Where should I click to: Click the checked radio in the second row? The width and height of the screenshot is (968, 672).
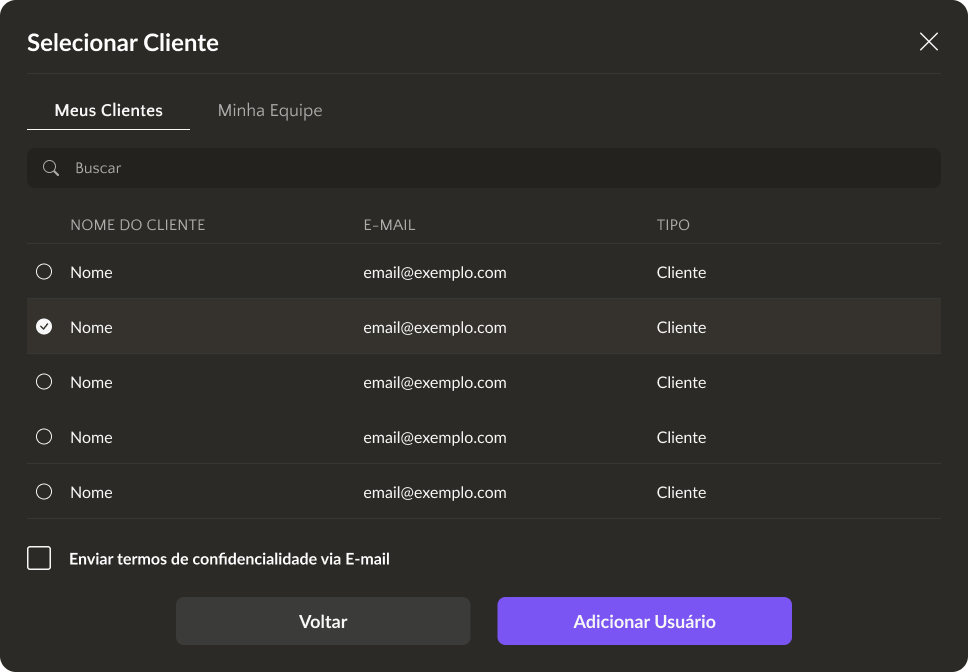pyautogui.click(x=44, y=327)
